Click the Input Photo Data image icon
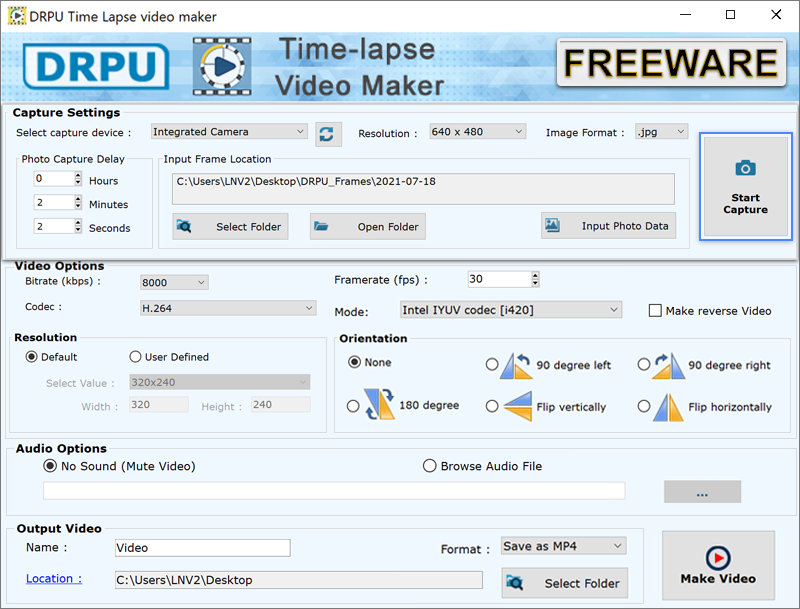 coord(552,225)
